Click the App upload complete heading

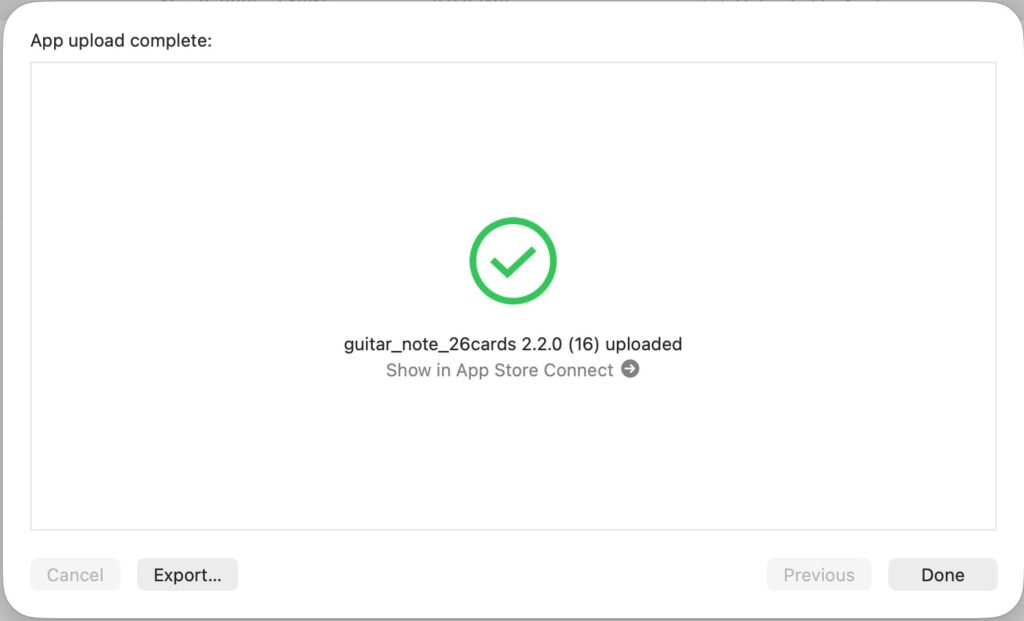121,41
